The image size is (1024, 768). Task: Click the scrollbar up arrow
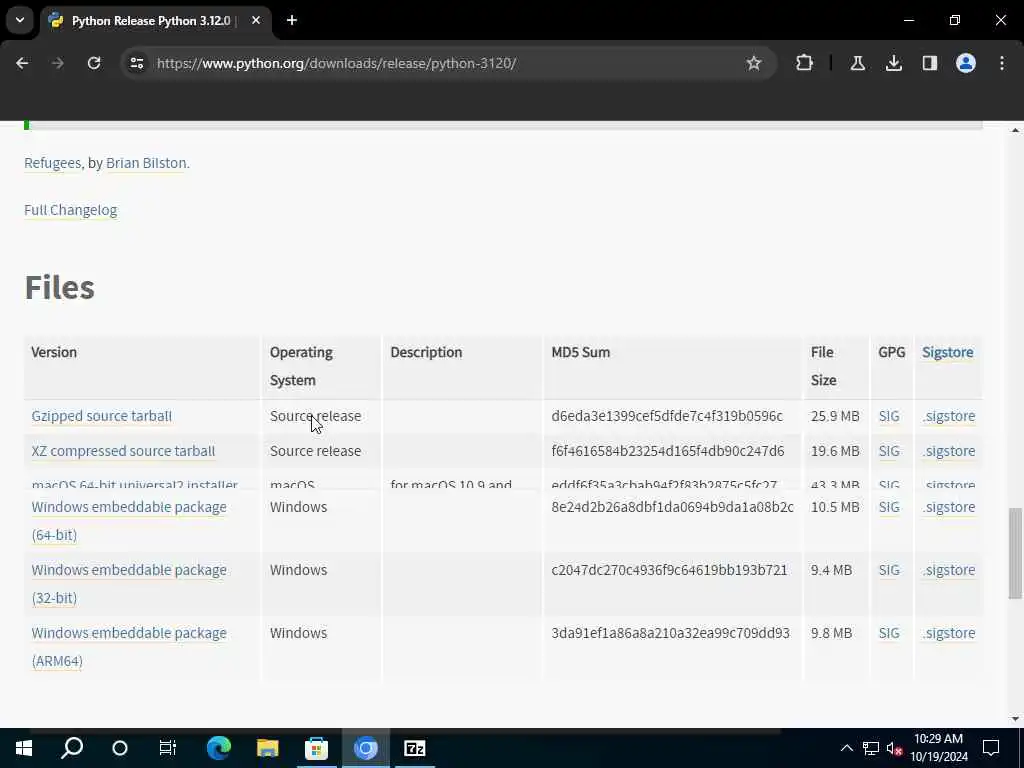(x=1015, y=130)
